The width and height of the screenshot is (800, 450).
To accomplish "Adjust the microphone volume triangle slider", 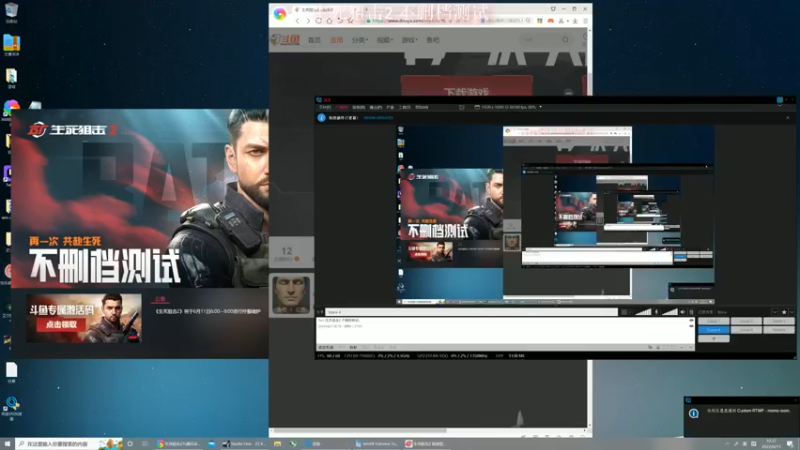I will point(643,312).
